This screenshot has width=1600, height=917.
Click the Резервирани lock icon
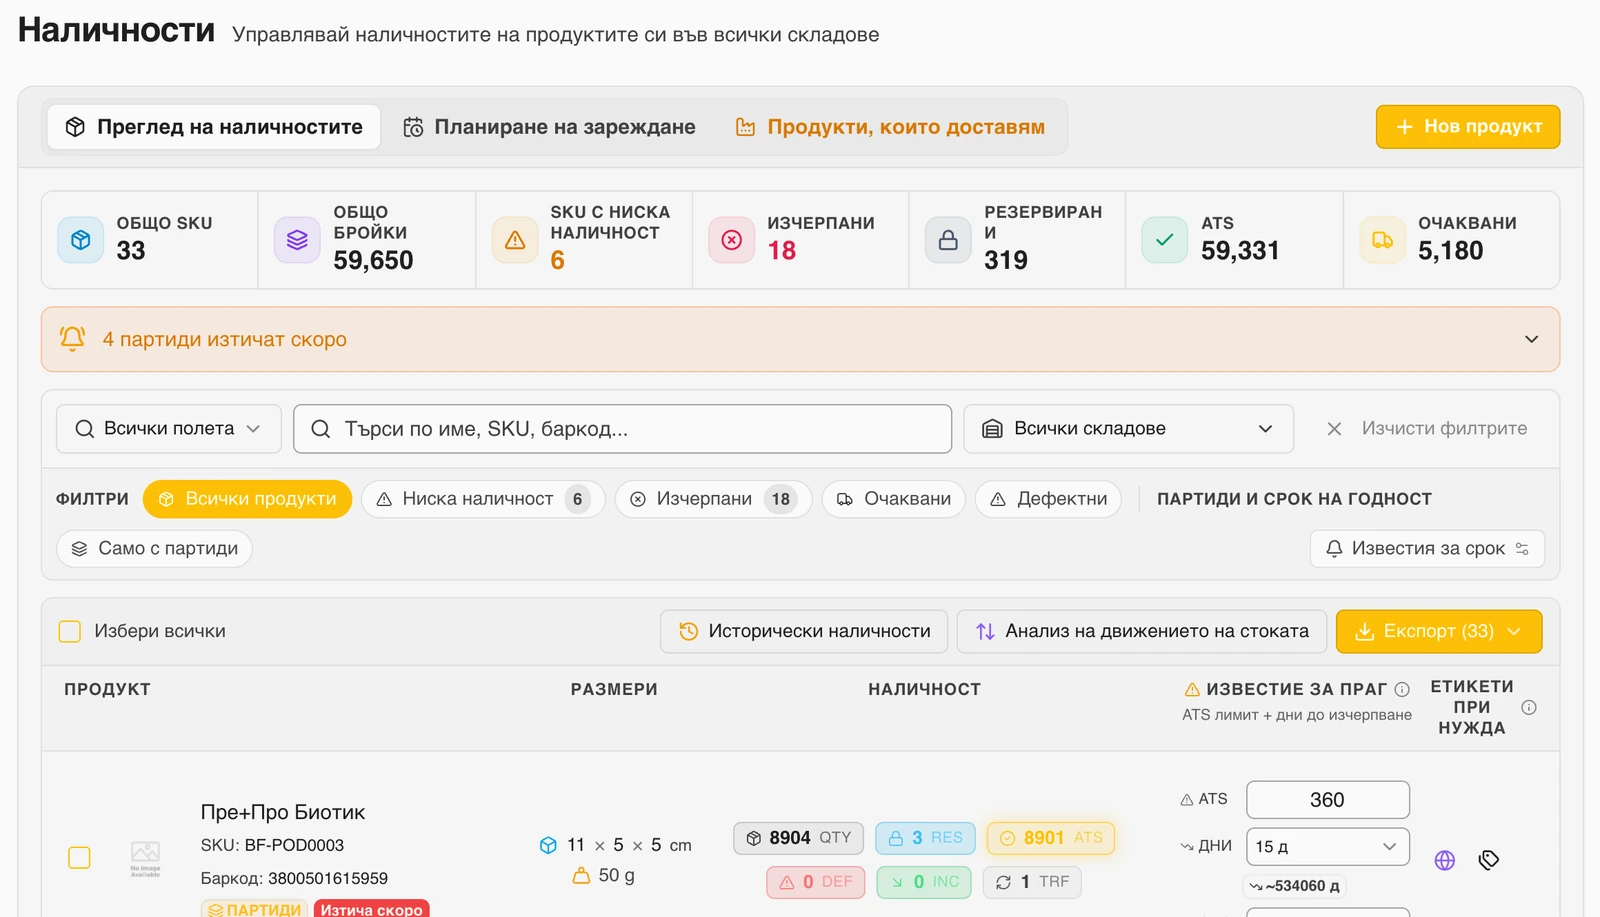(x=948, y=240)
